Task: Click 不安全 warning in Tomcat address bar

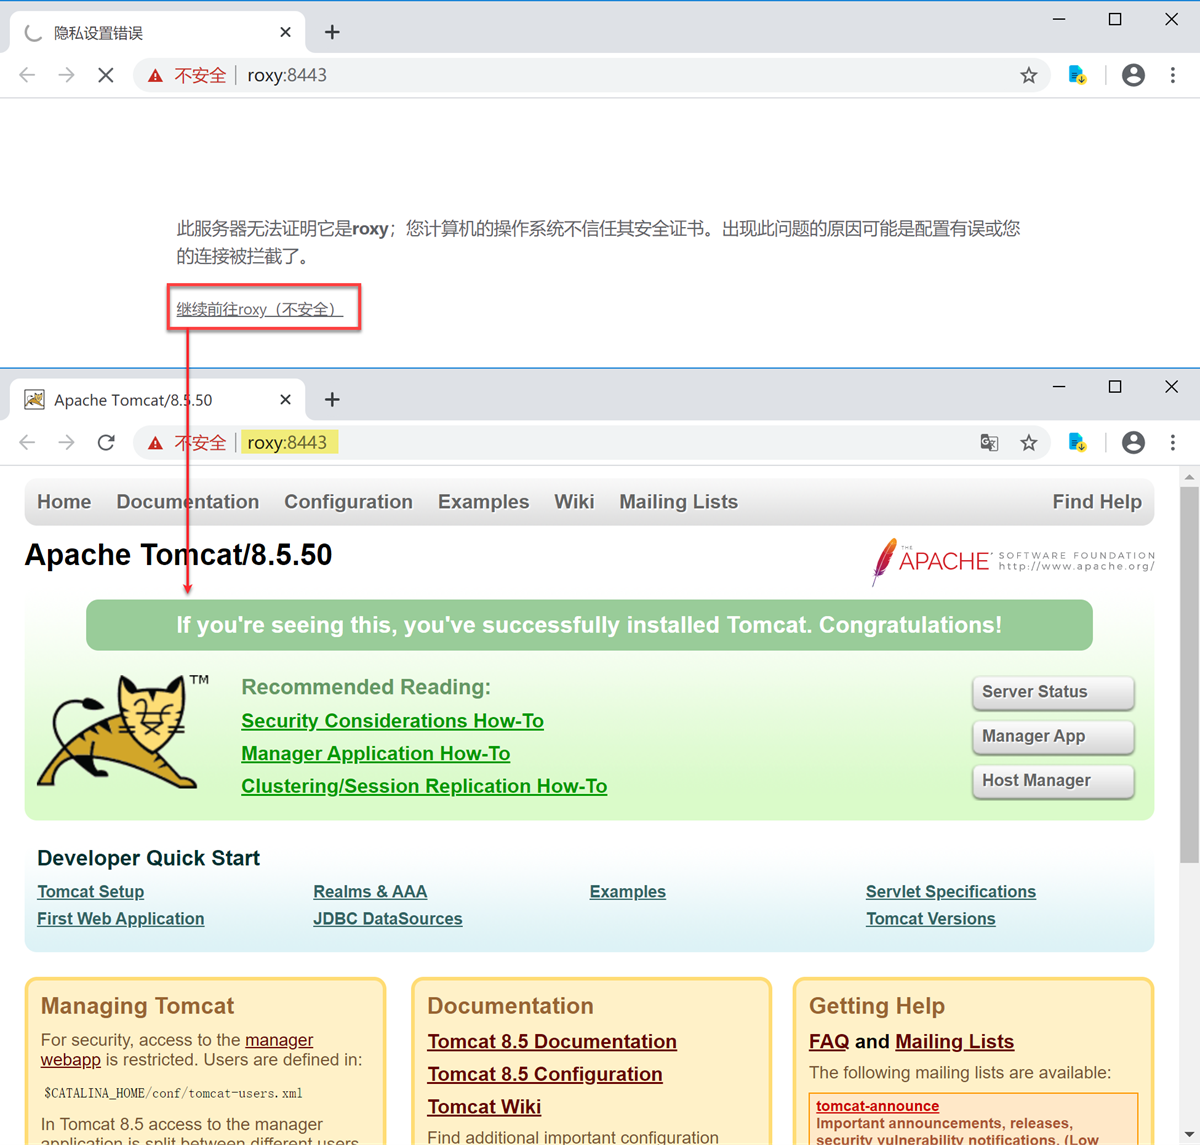Action: (x=187, y=442)
